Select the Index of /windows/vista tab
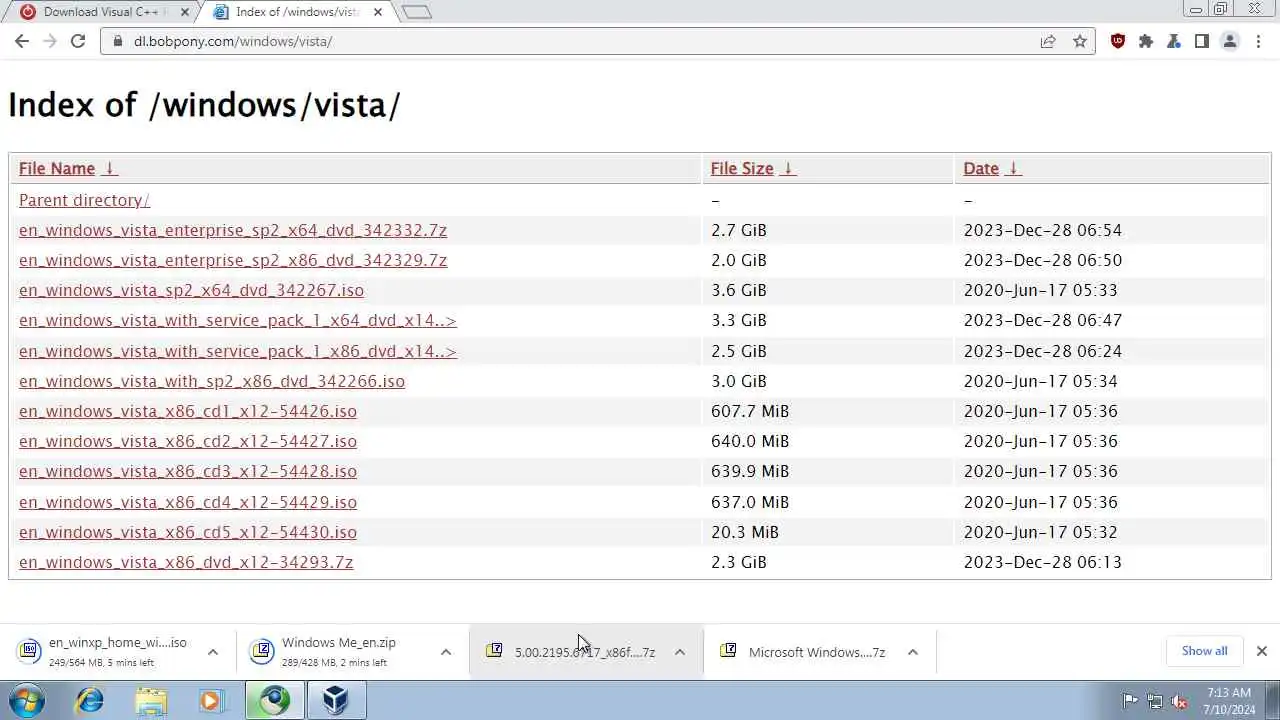Image resolution: width=1280 pixels, height=720 pixels. click(x=296, y=12)
